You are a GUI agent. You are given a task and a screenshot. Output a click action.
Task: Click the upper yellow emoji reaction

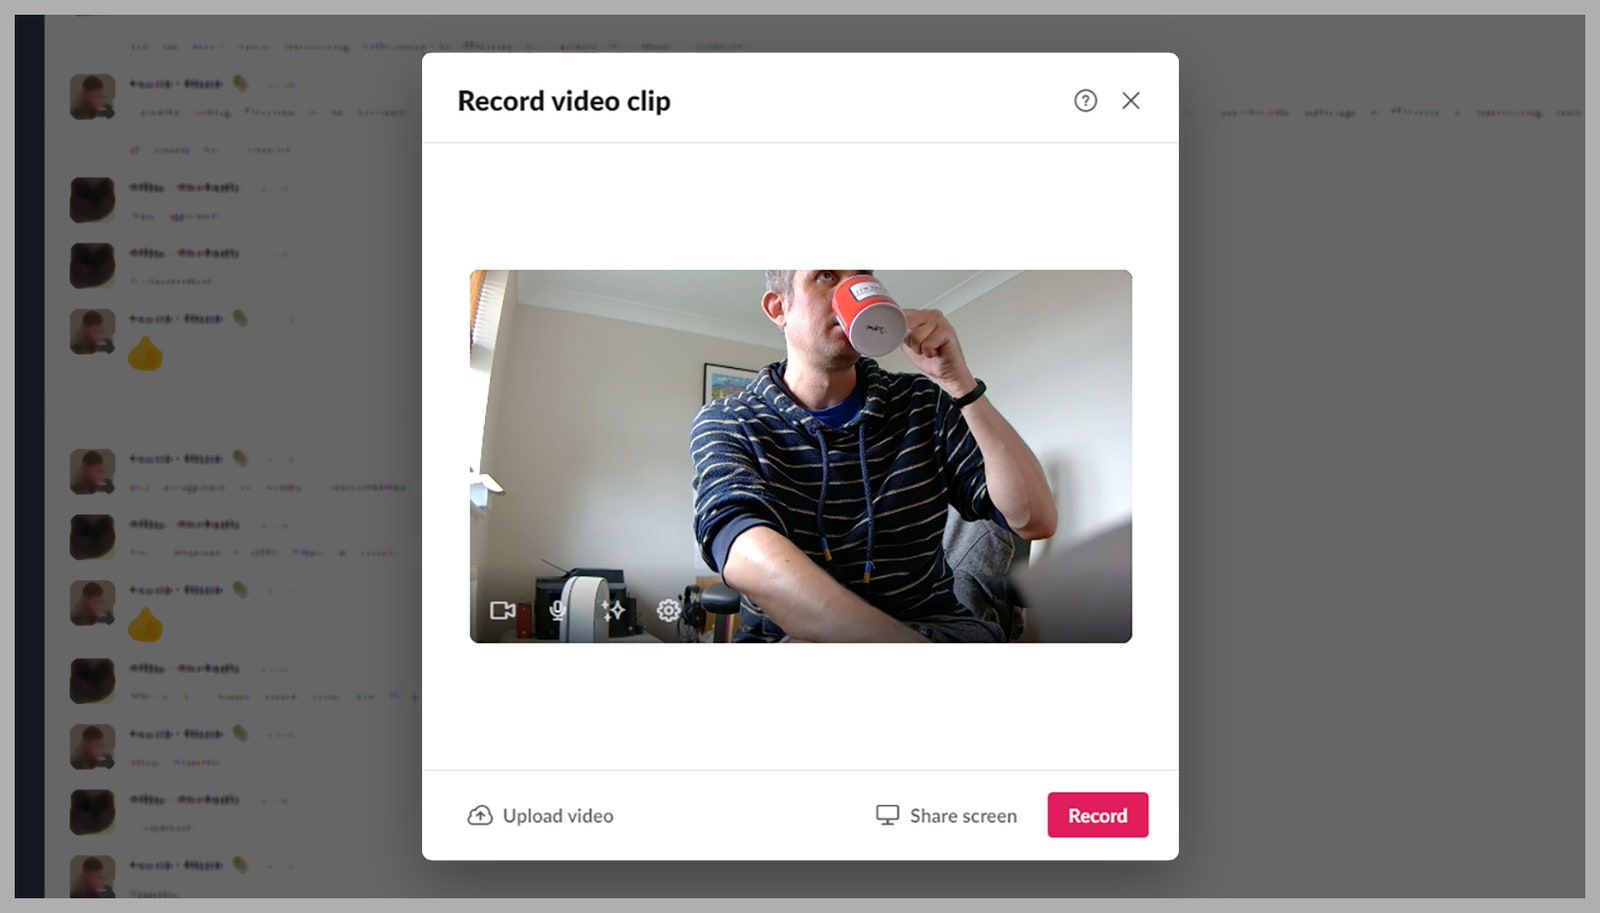tap(145, 353)
